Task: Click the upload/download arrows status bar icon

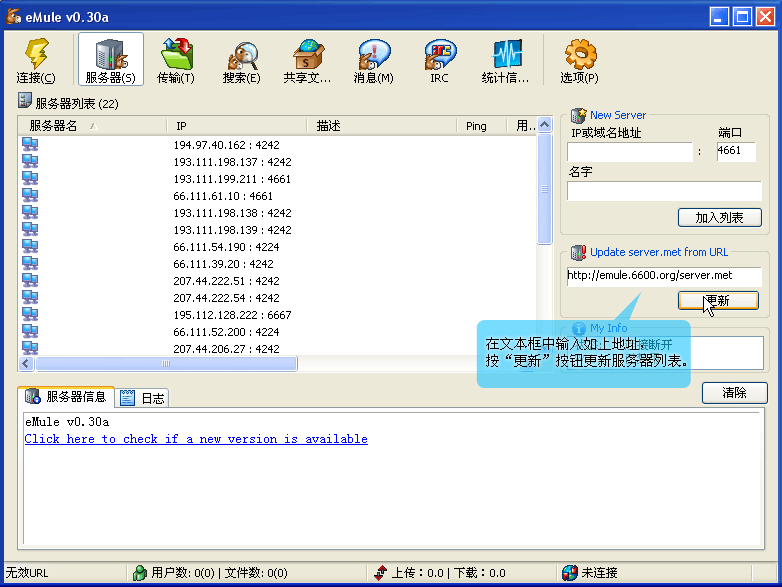Action: [x=381, y=573]
